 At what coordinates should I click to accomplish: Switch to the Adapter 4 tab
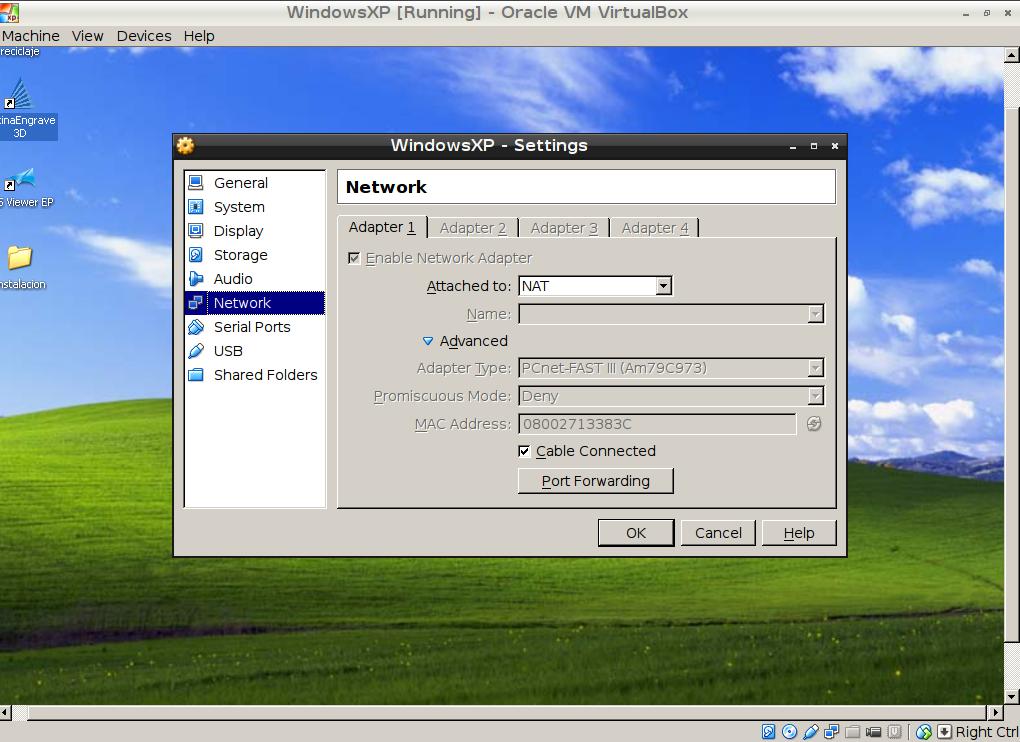pos(654,228)
